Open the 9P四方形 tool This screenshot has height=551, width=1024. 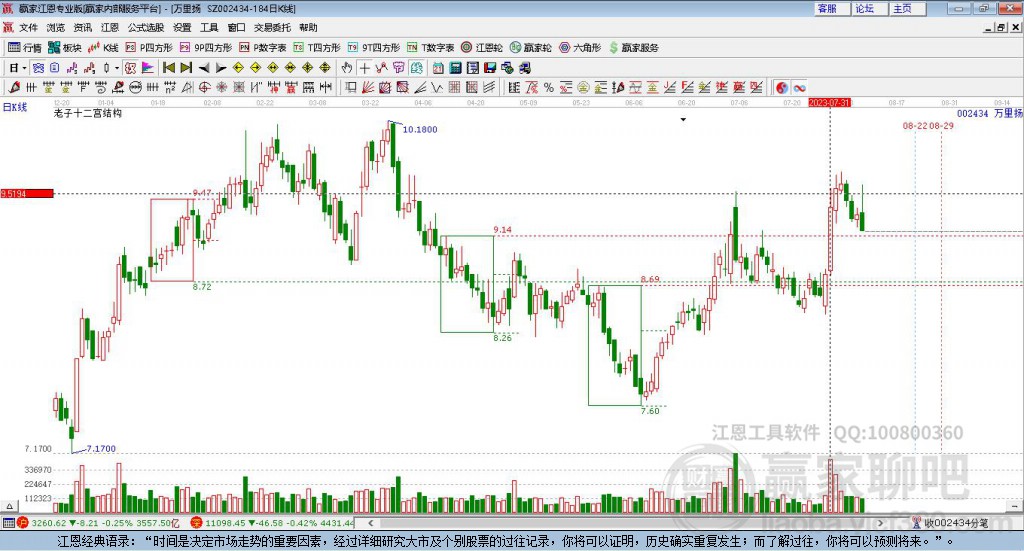point(206,48)
